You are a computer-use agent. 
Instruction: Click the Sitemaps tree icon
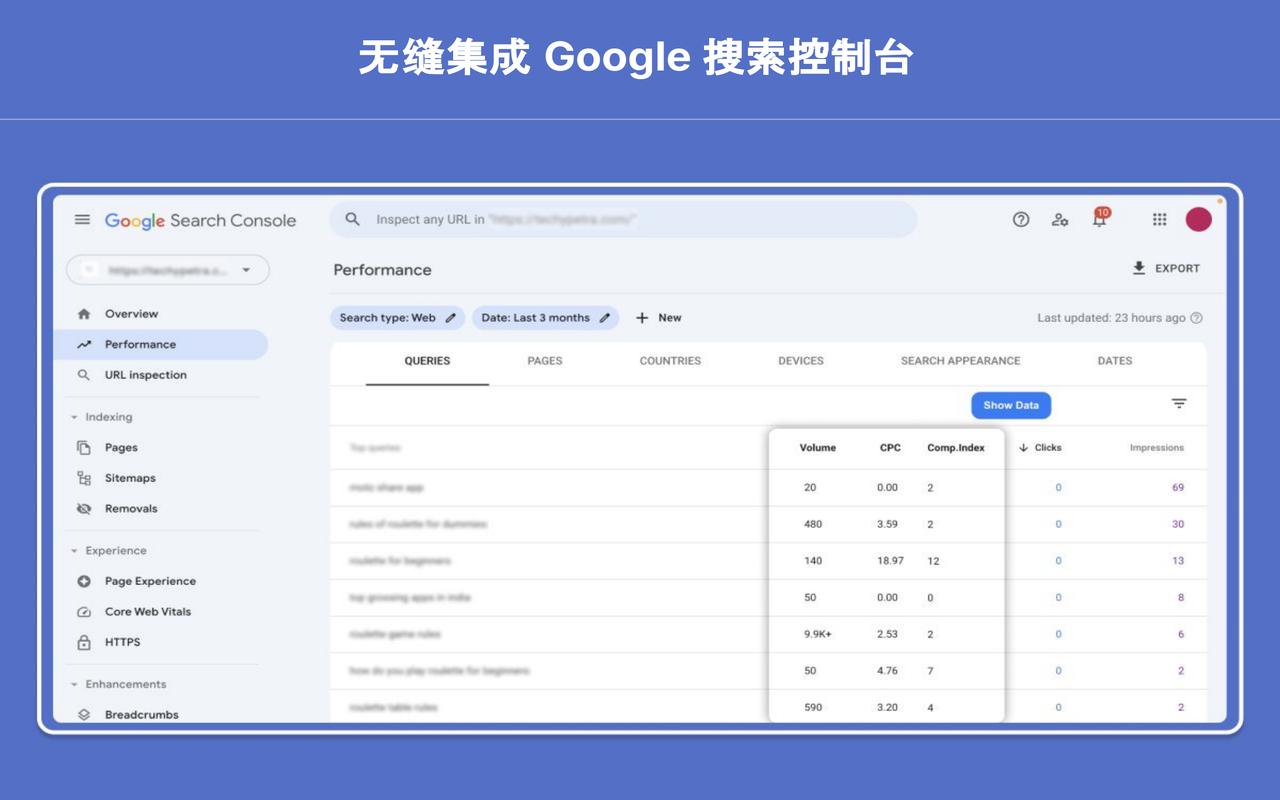coord(84,478)
